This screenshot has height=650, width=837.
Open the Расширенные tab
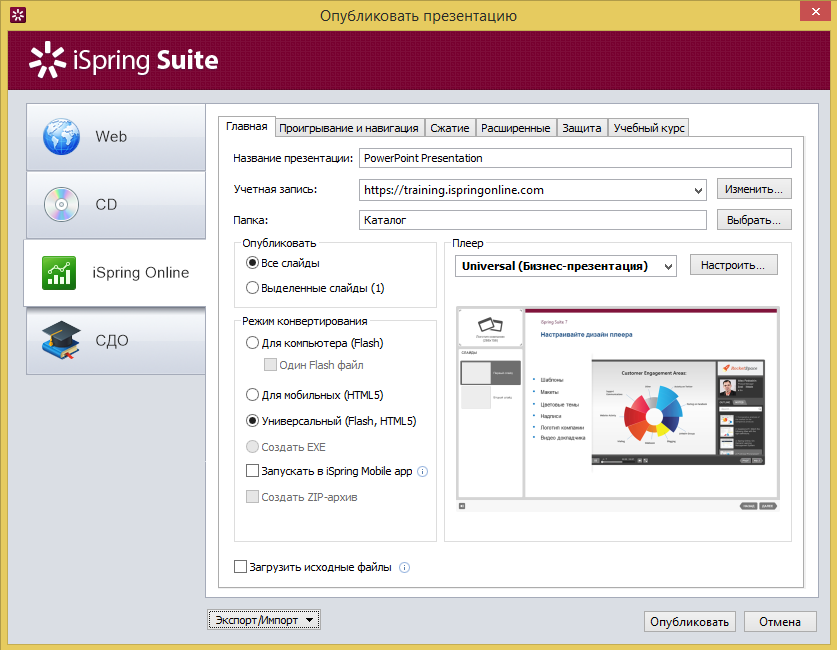pyautogui.click(x=516, y=128)
